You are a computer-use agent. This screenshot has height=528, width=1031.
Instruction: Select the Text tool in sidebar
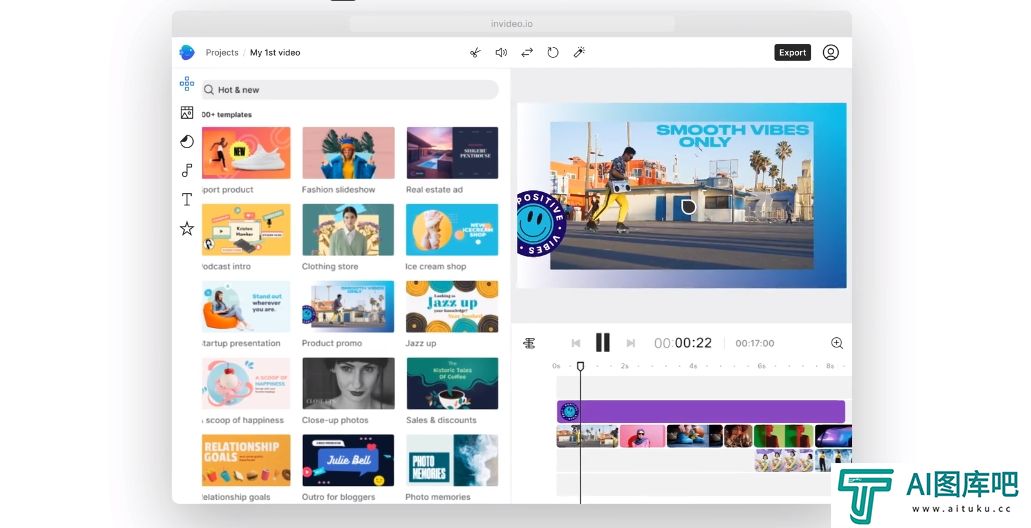(x=187, y=200)
